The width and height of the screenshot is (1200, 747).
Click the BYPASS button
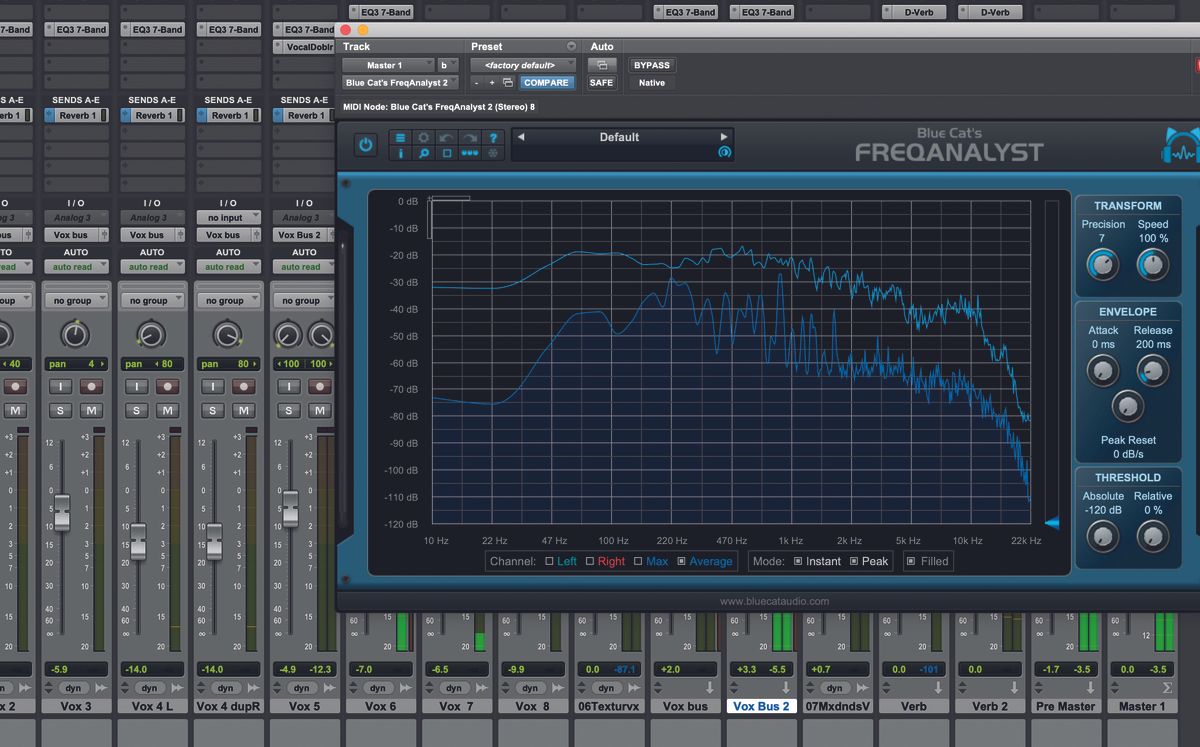(x=651, y=64)
